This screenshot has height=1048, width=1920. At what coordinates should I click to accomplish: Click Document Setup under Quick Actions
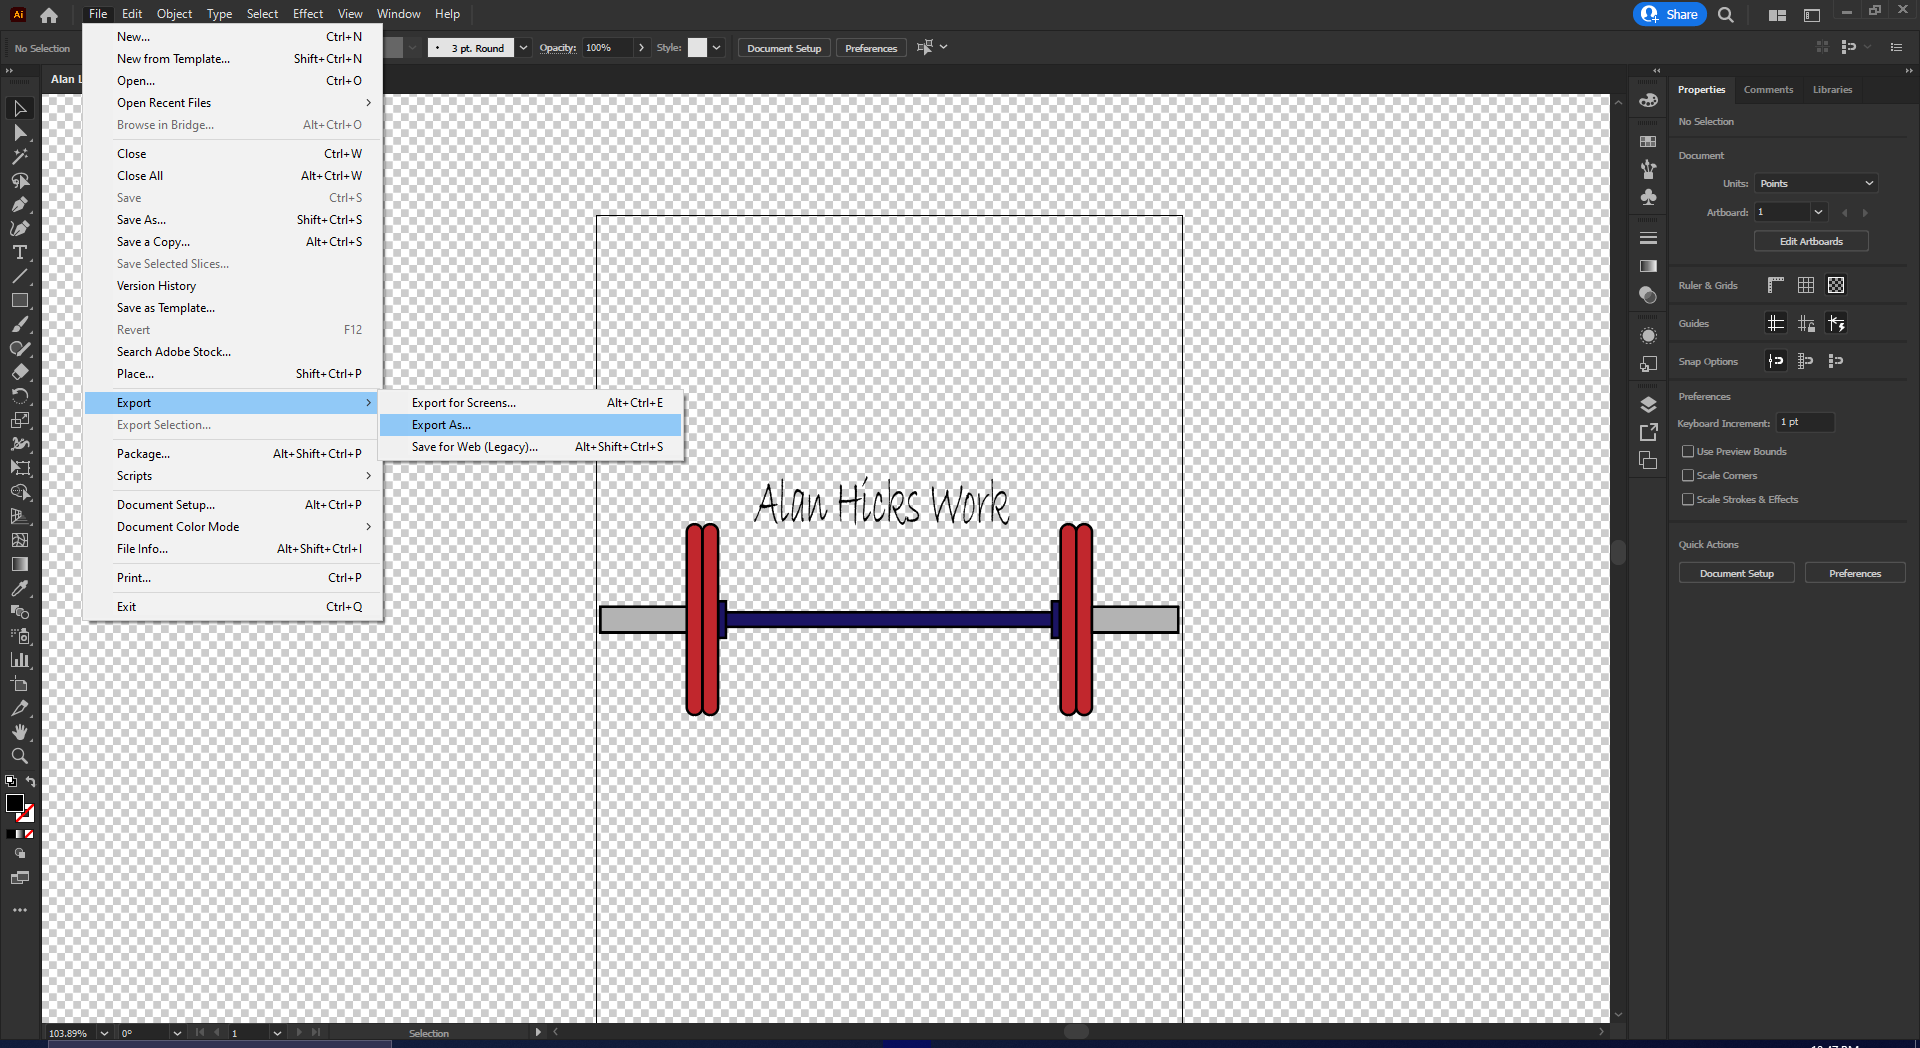click(x=1736, y=574)
